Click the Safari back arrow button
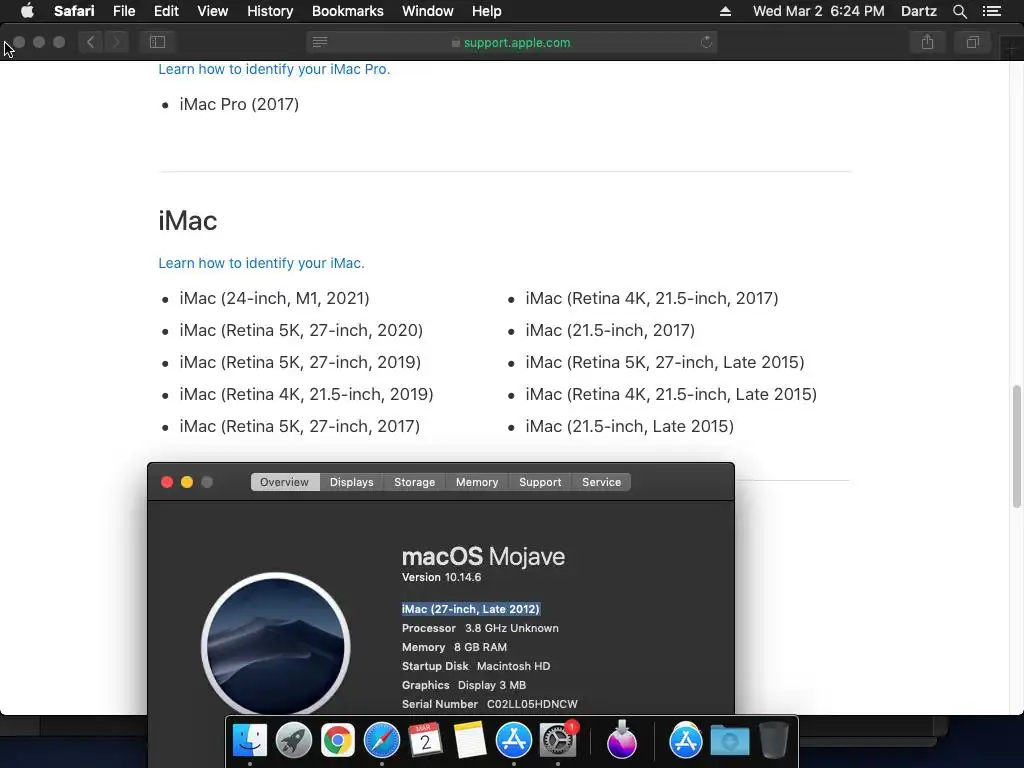The width and height of the screenshot is (1024, 768). pos(91,42)
